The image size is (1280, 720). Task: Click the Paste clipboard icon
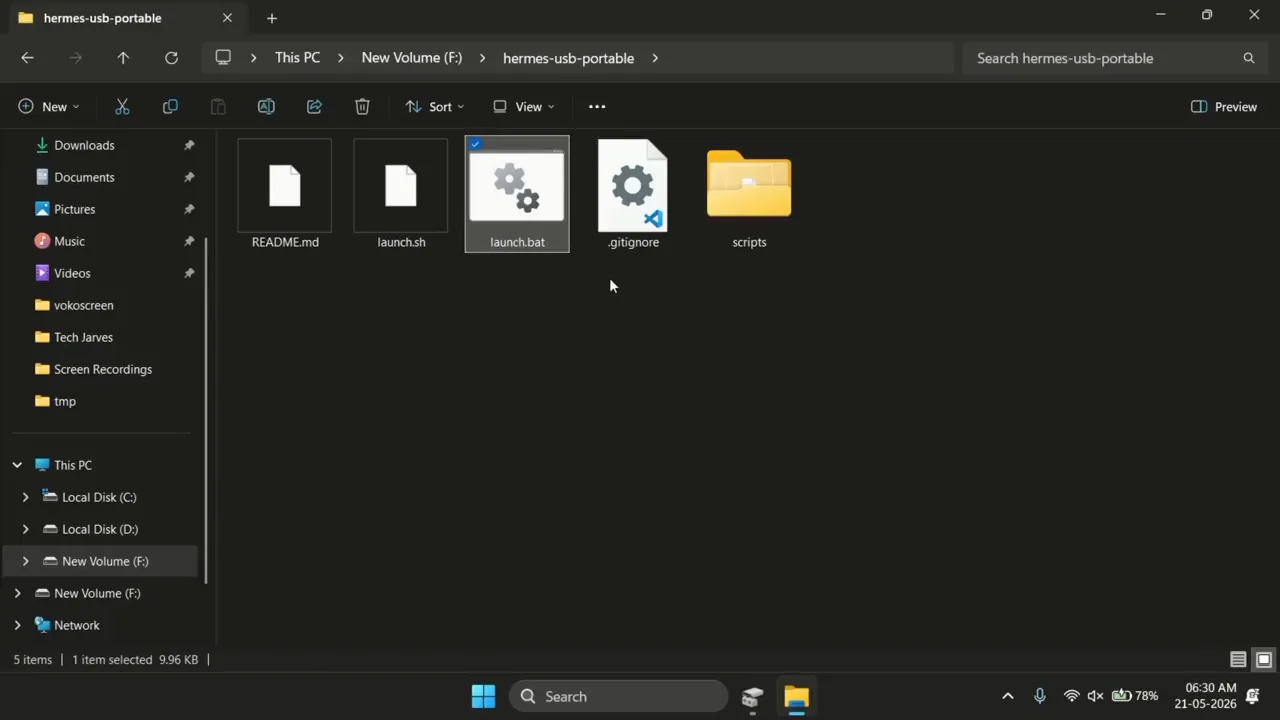click(x=218, y=107)
